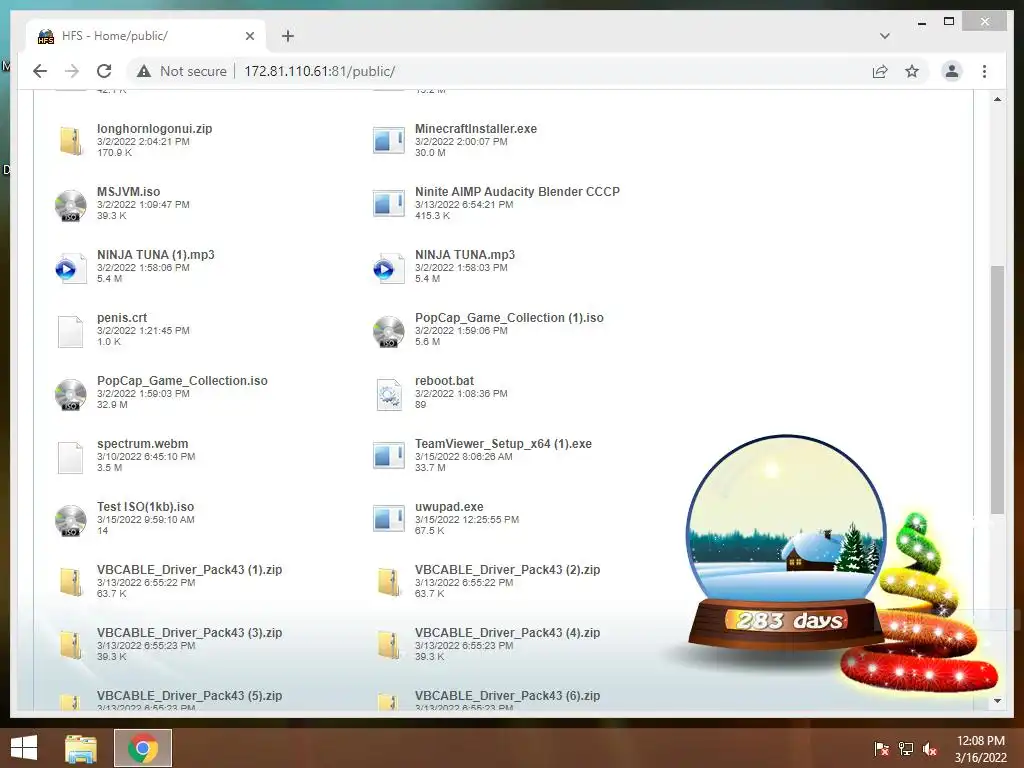
Task: Click the scrollbar up arrow
Action: pos(997,99)
